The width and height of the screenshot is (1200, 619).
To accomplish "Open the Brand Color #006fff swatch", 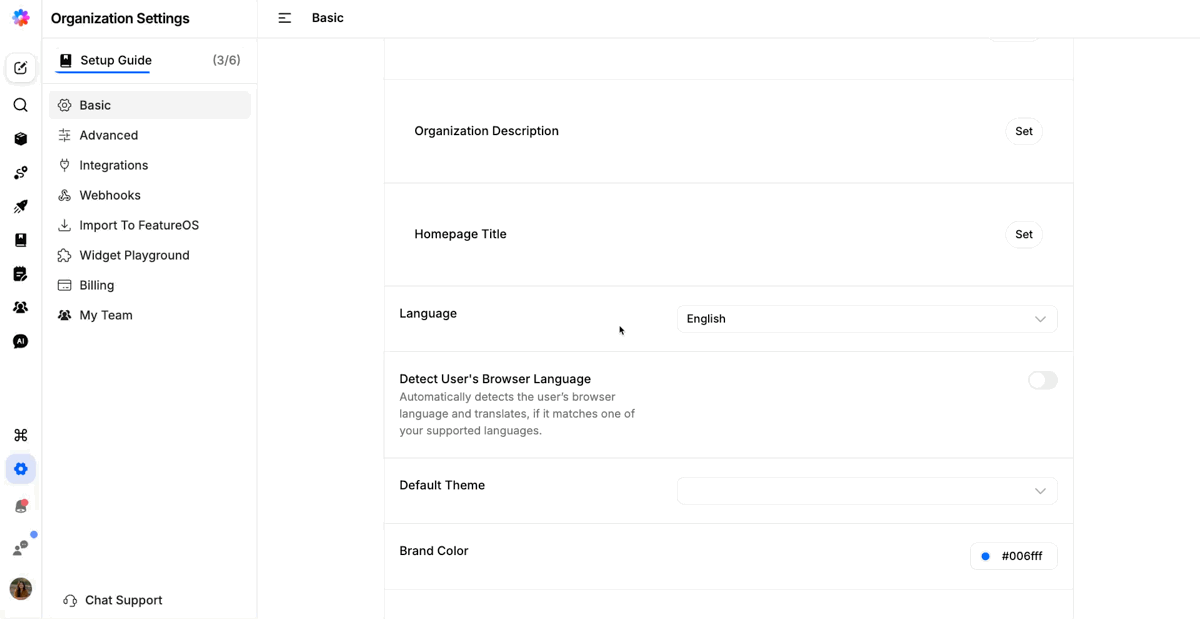I will click(x=1014, y=556).
